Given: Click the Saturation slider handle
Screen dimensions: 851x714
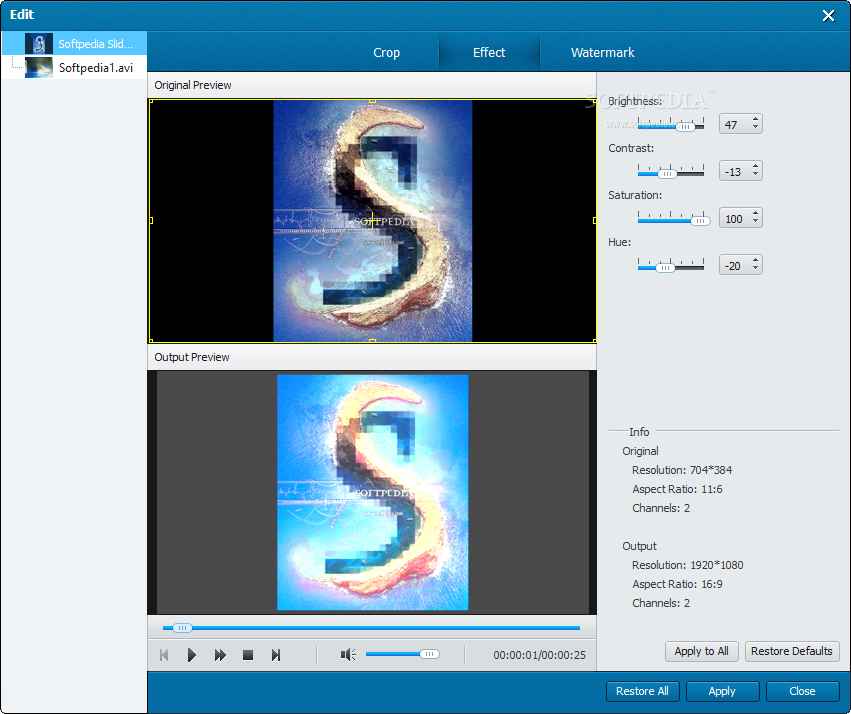Looking at the screenshot, I should point(701,220).
